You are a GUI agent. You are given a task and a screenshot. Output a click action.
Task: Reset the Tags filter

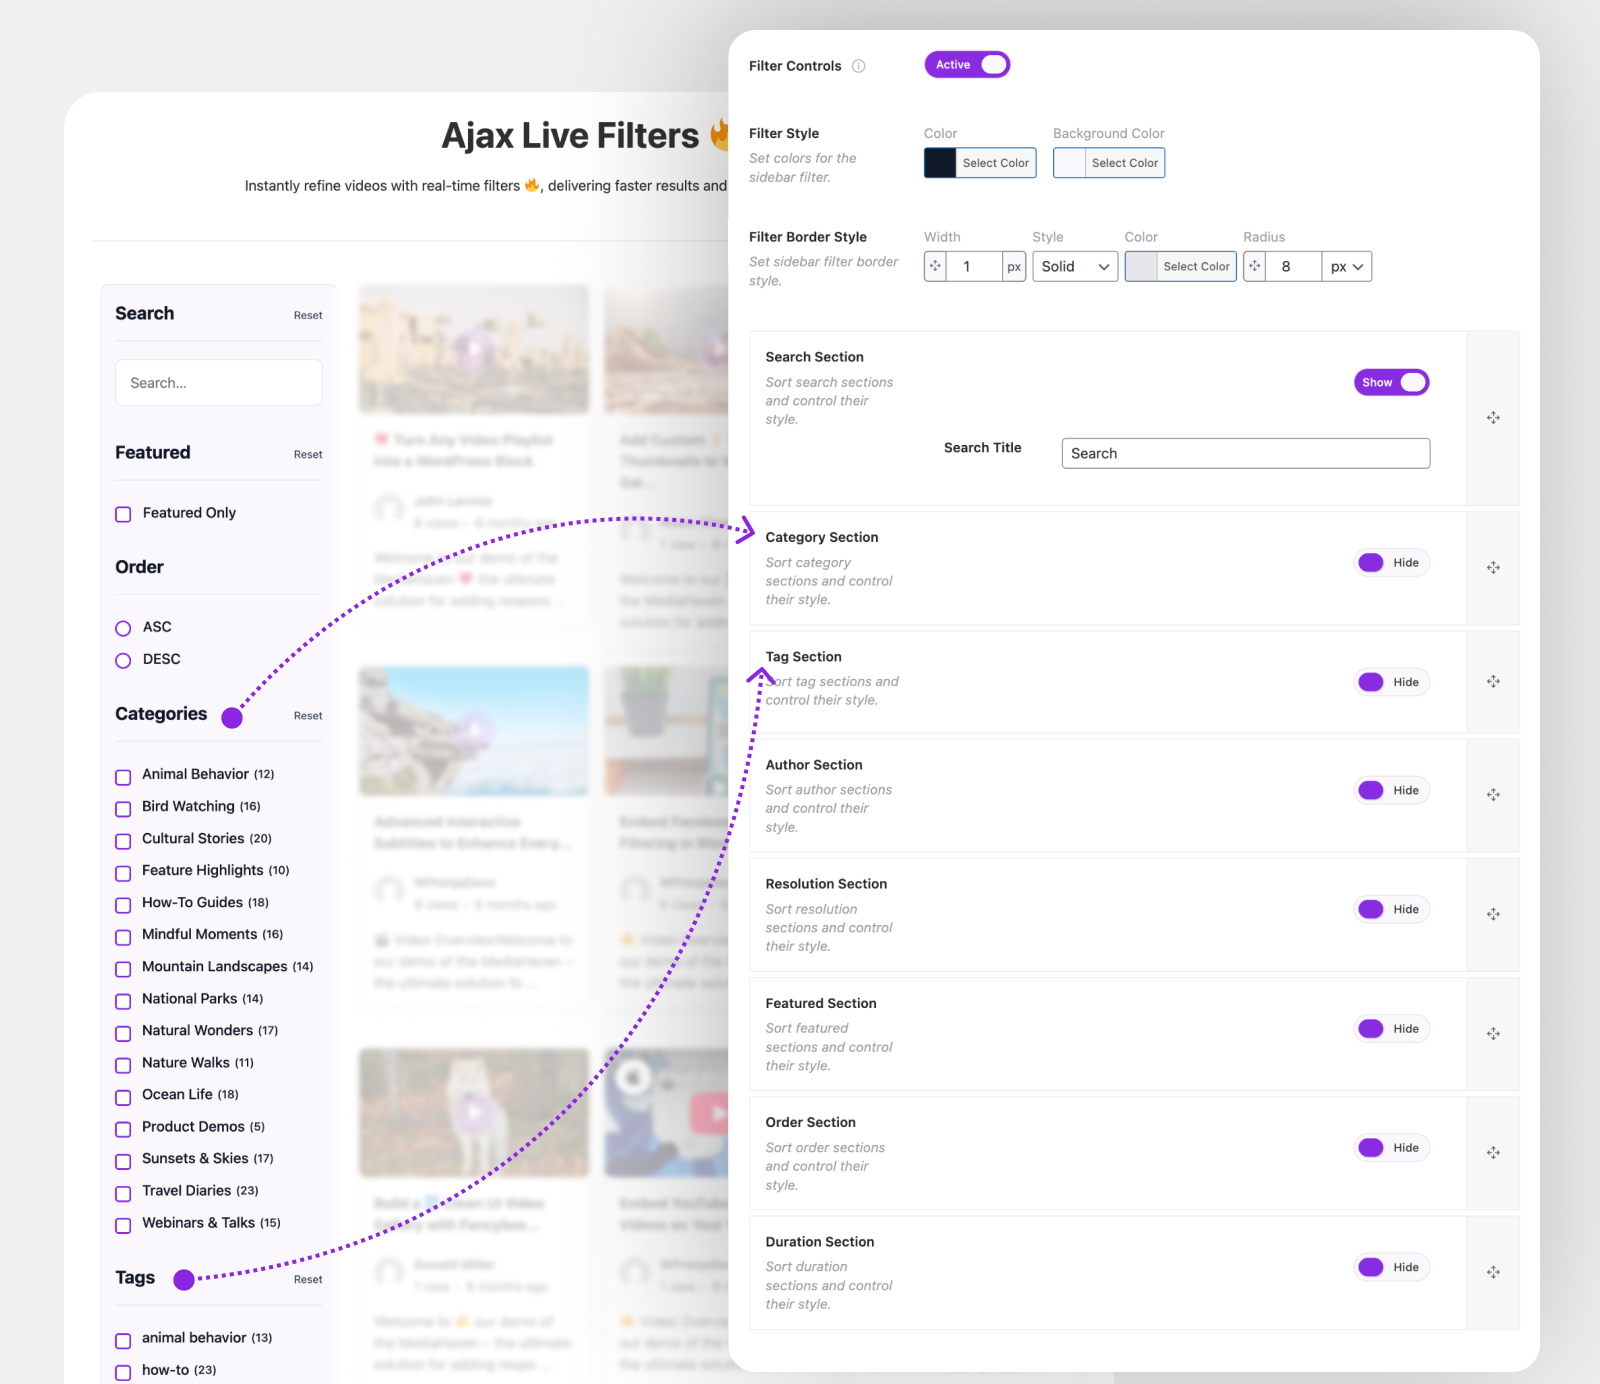pos(308,1280)
